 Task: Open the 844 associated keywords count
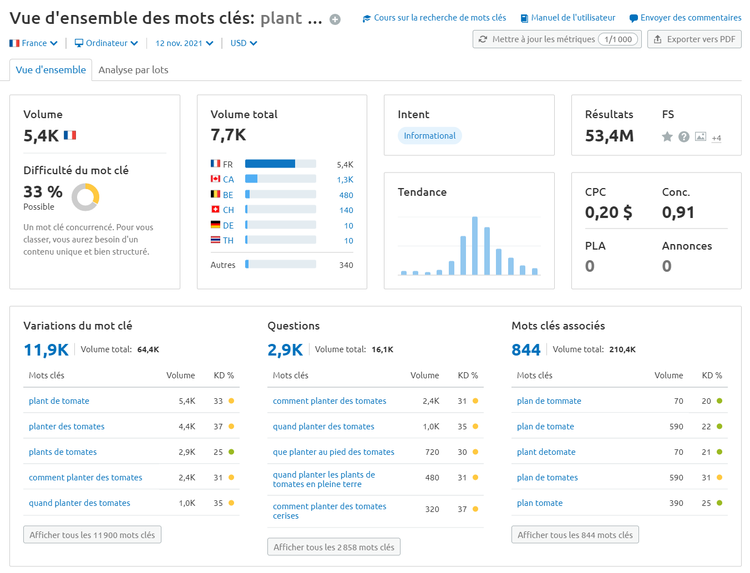point(526,350)
